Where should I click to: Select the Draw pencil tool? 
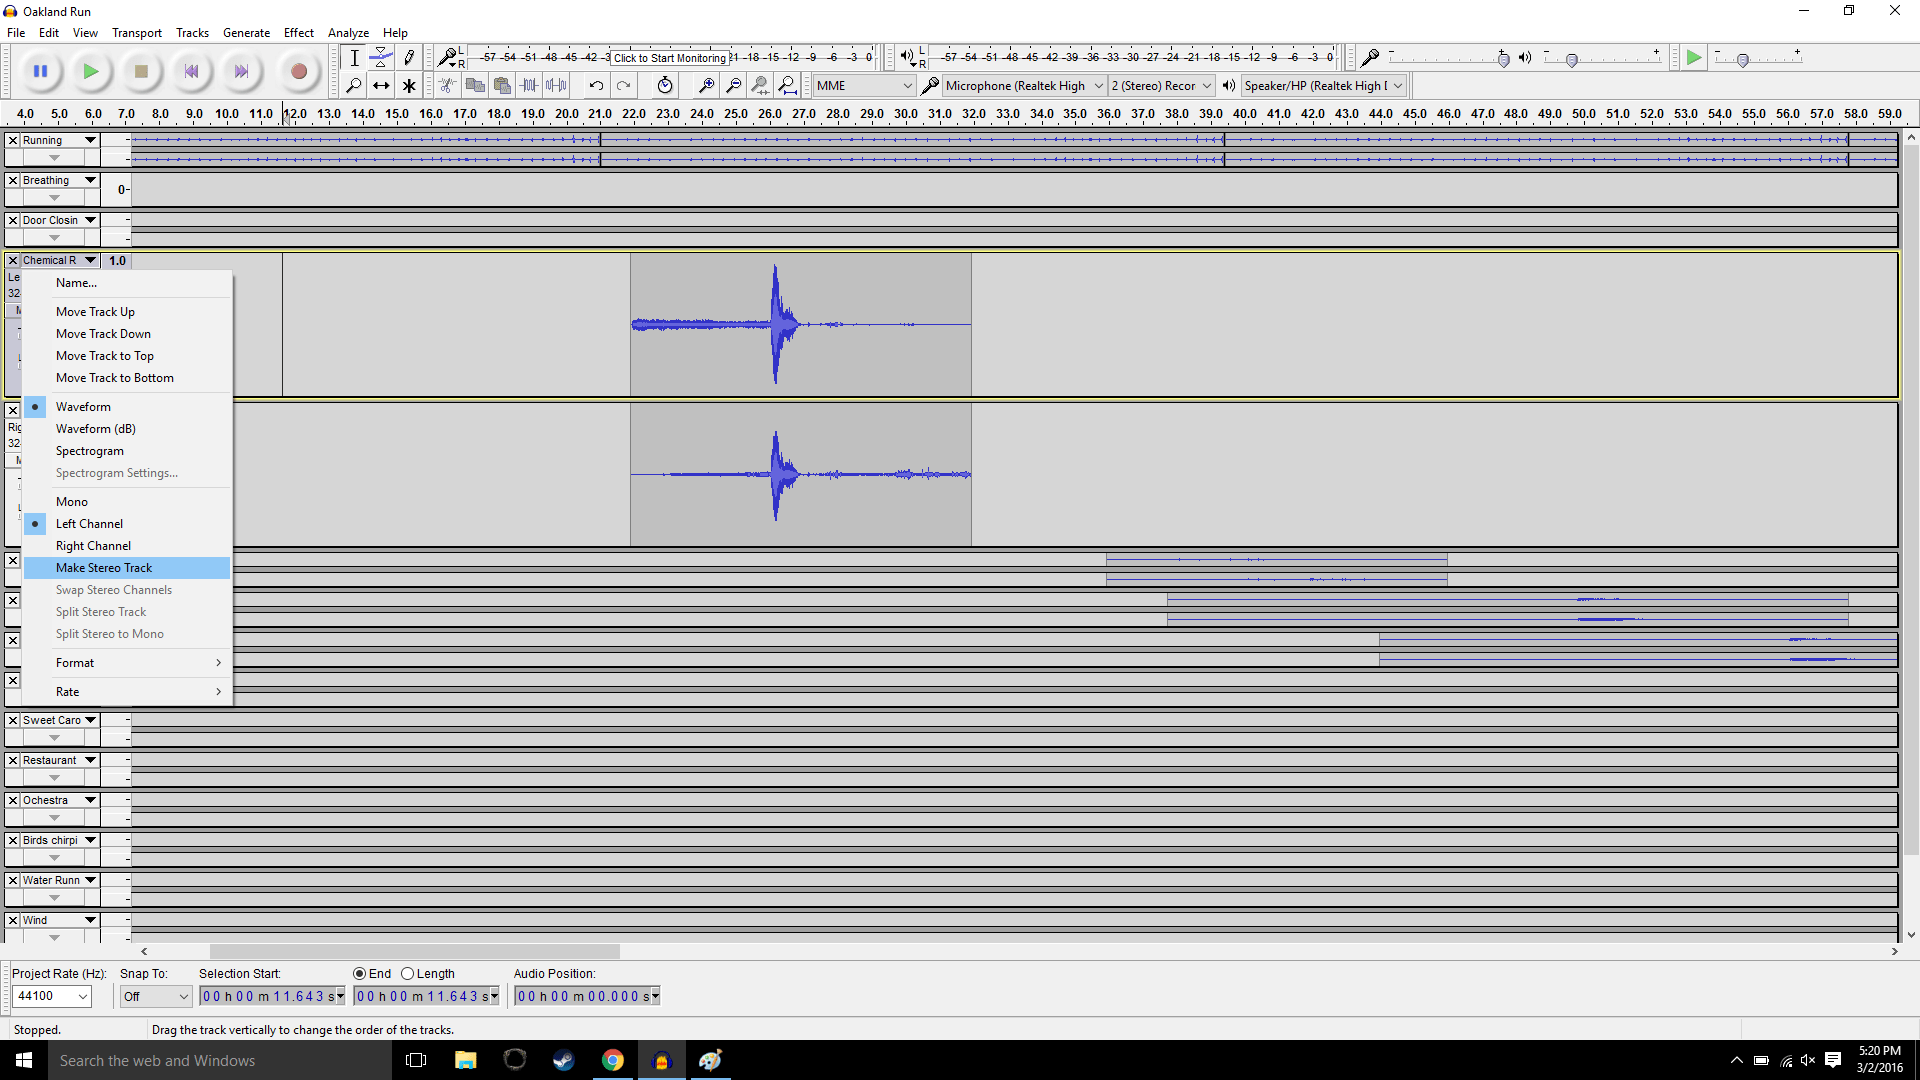[409, 57]
